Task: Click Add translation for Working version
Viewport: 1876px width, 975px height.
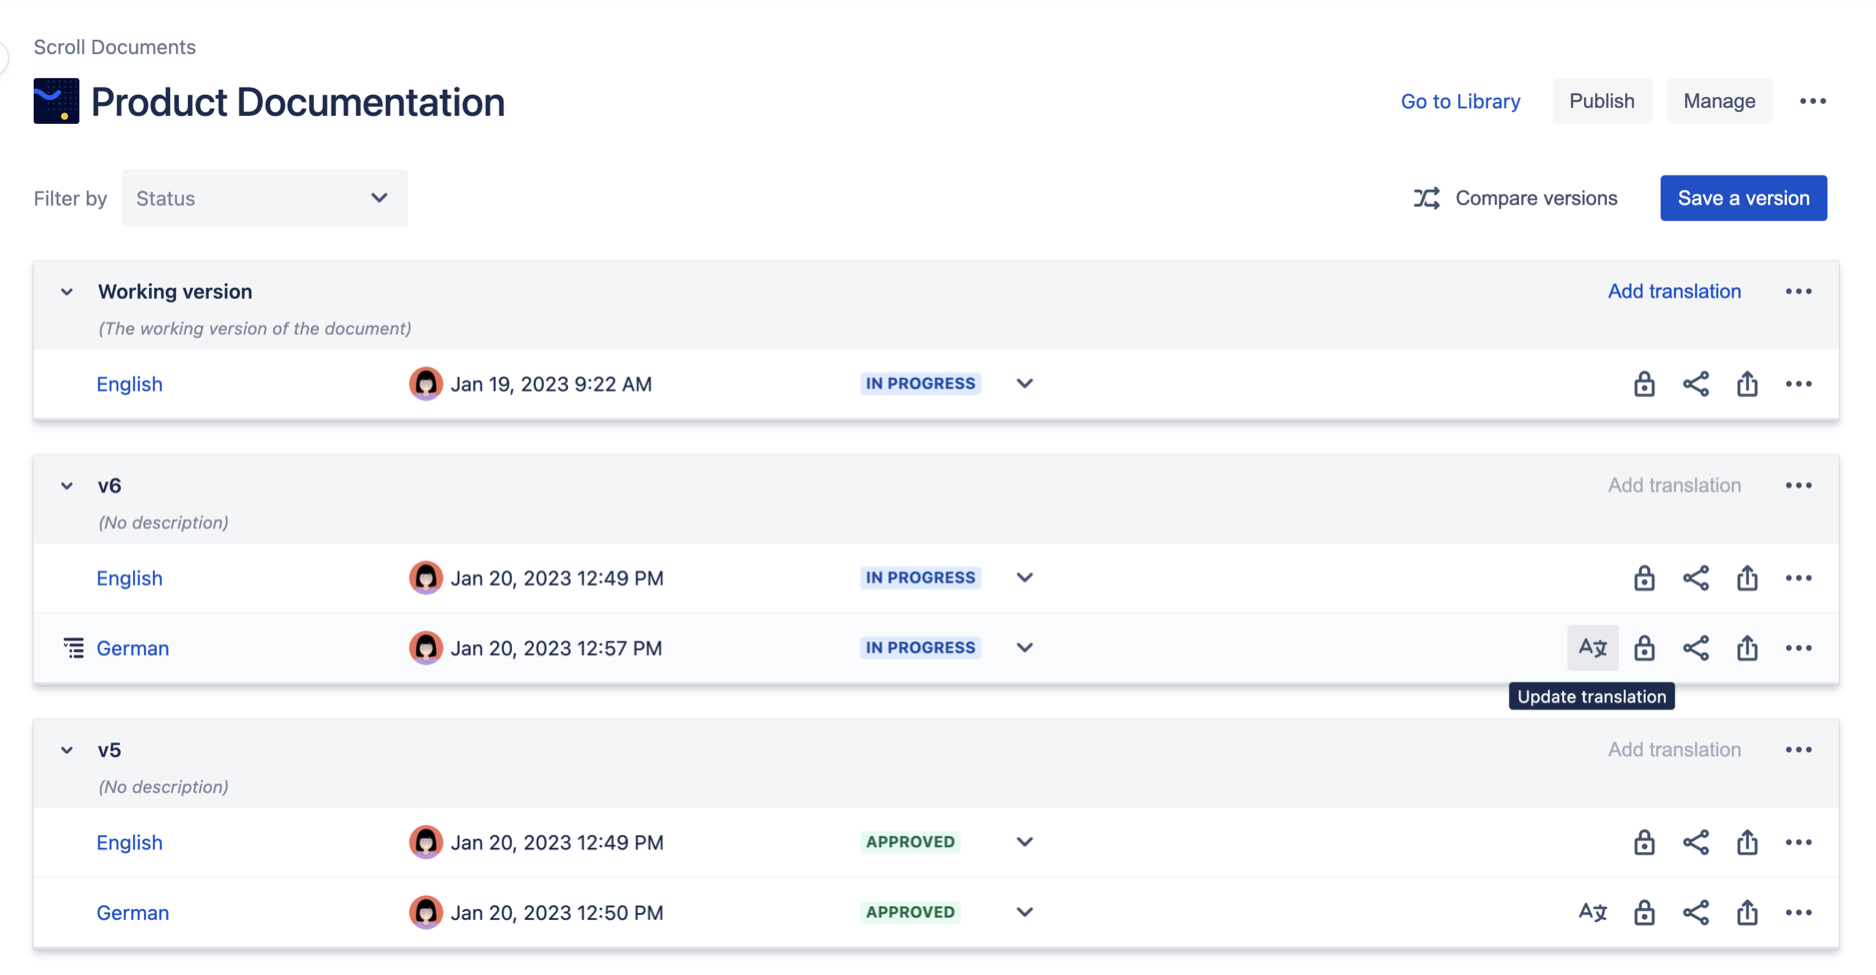Action: point(1674,291)
